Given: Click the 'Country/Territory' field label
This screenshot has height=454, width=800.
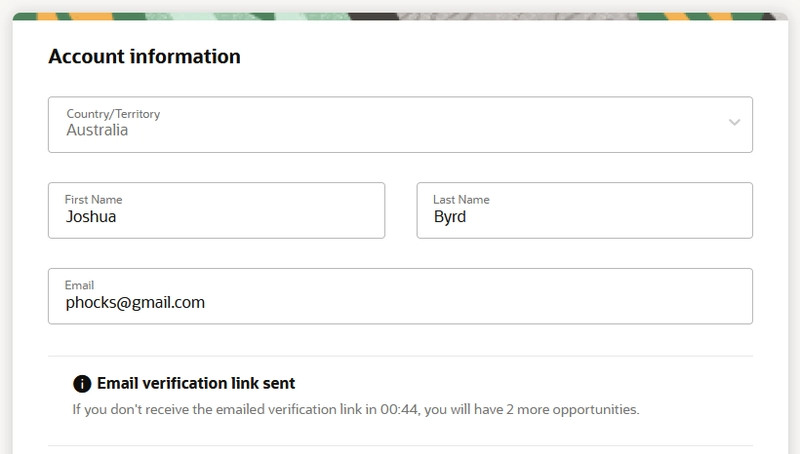Looking at the screenshot, I should click(113, 114).
